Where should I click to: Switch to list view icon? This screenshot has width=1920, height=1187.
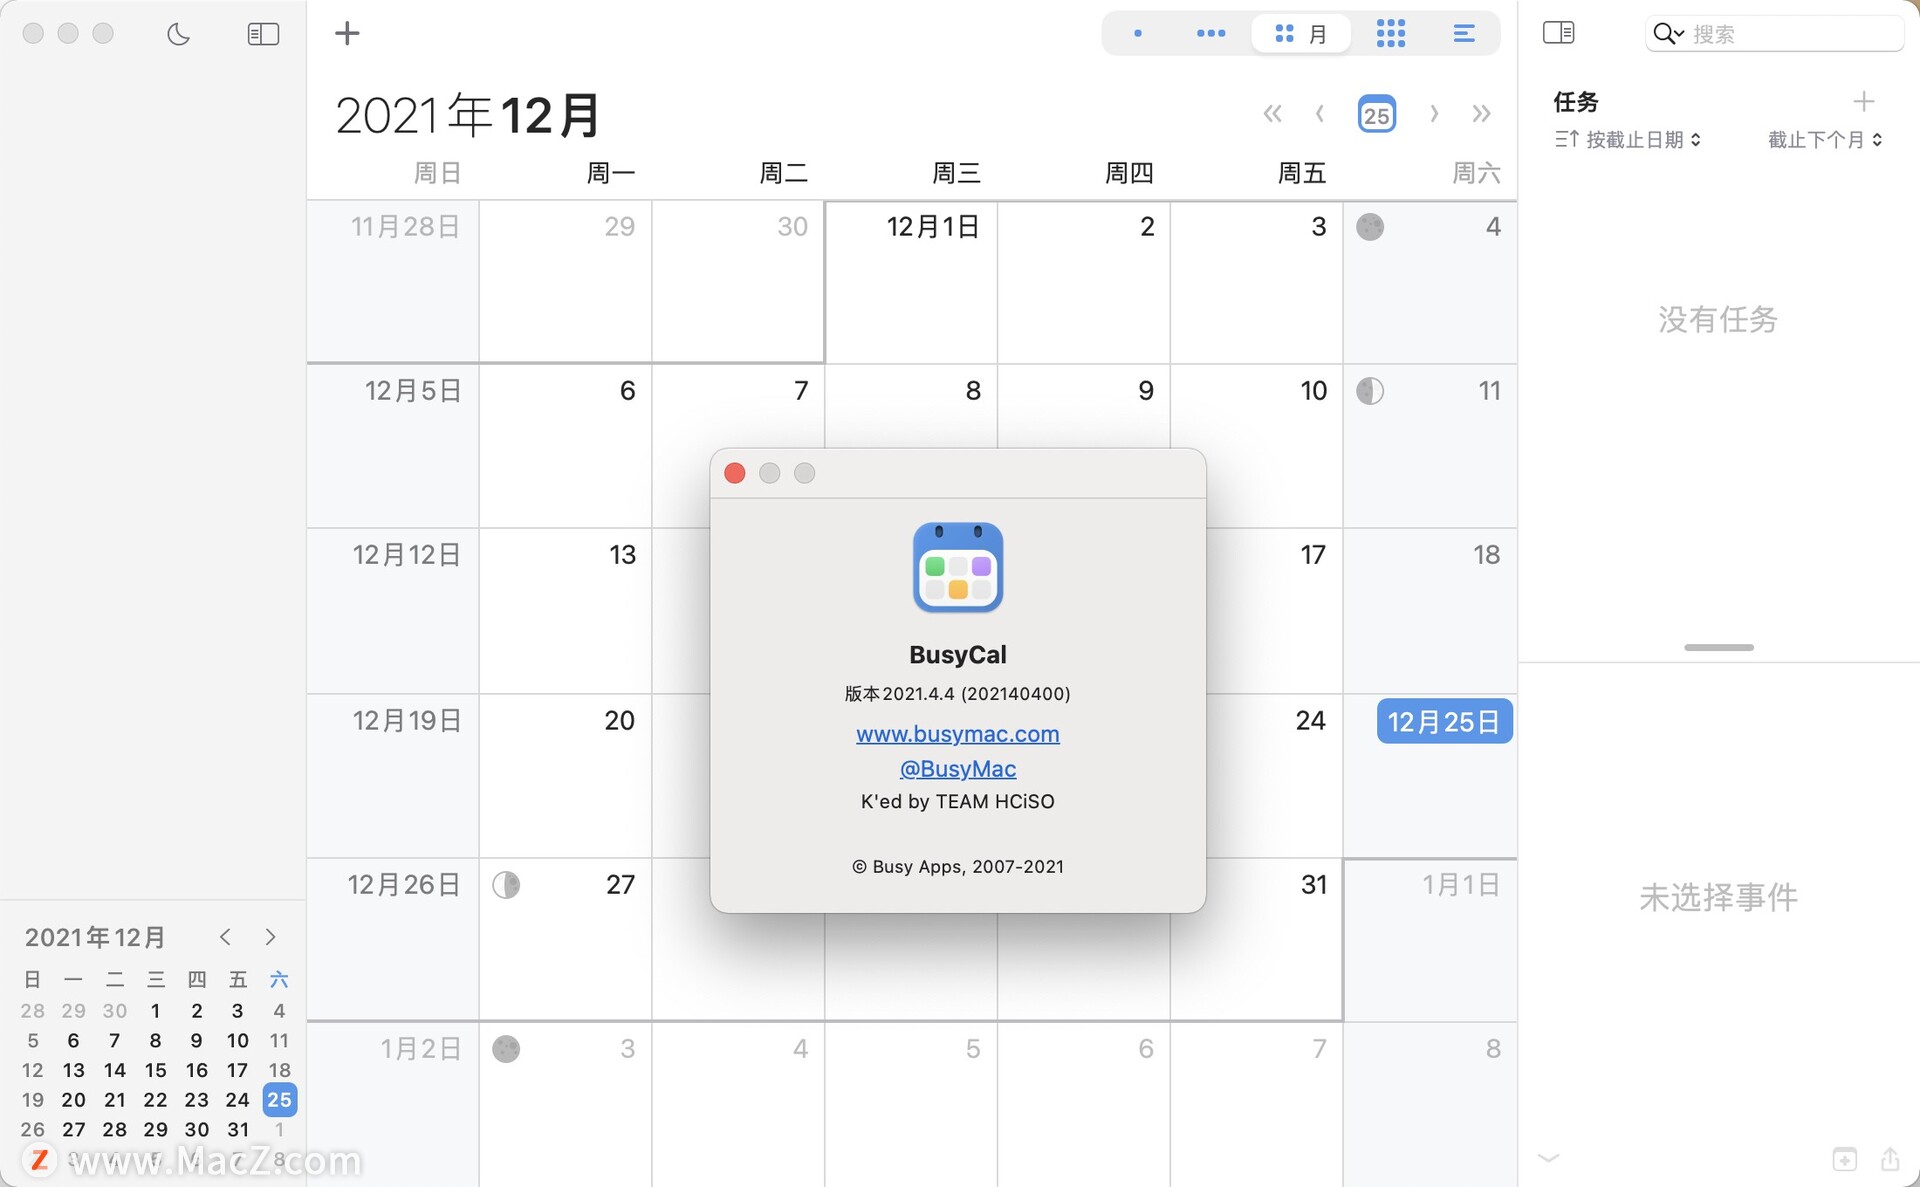click(1464, 33)
